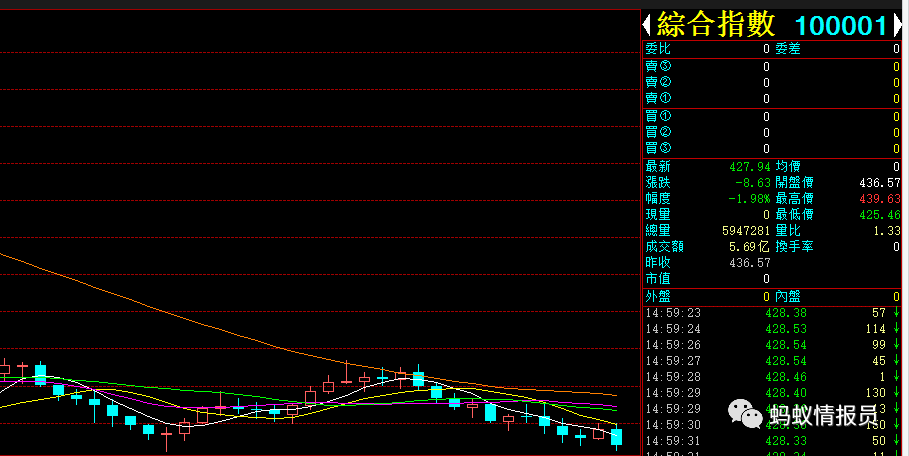Select the 買③ bid row label
The image size is (909, 456).
click(x=658, y=148)
